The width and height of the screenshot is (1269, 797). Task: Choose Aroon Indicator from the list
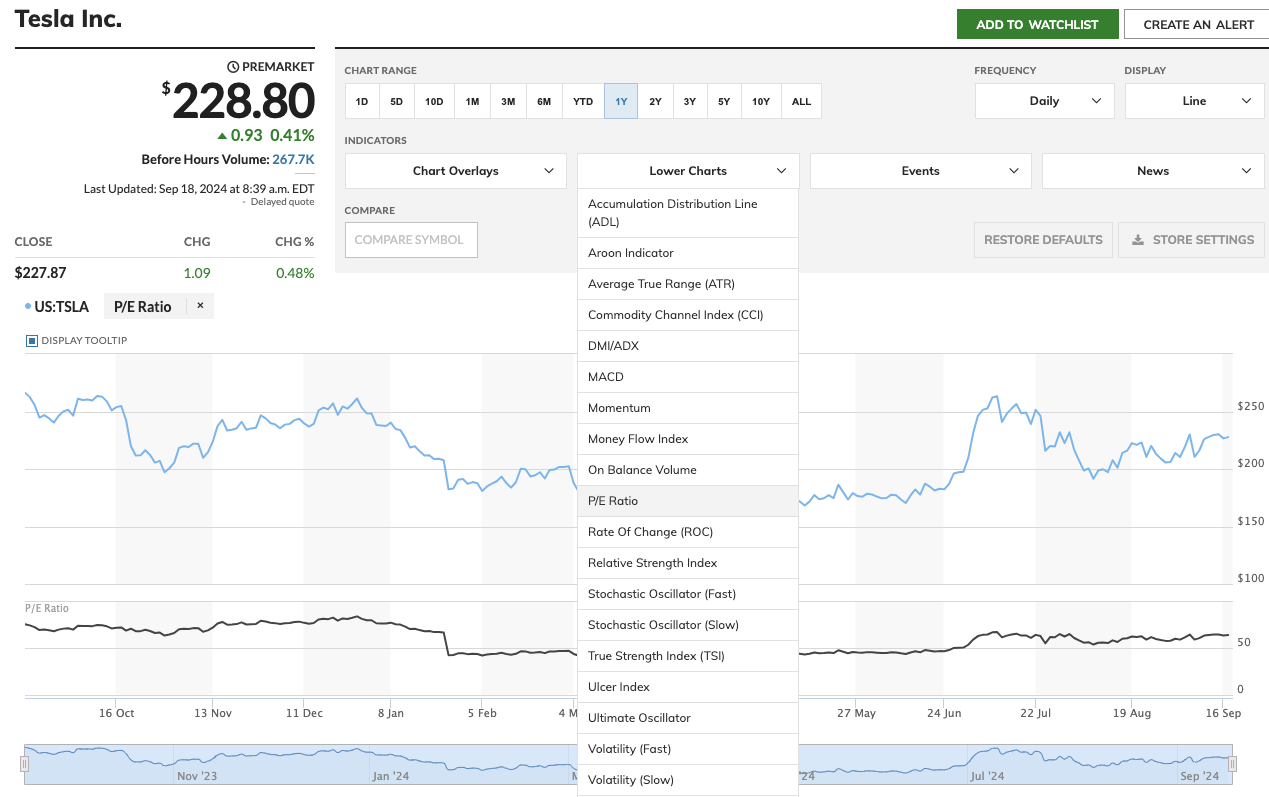688,253
